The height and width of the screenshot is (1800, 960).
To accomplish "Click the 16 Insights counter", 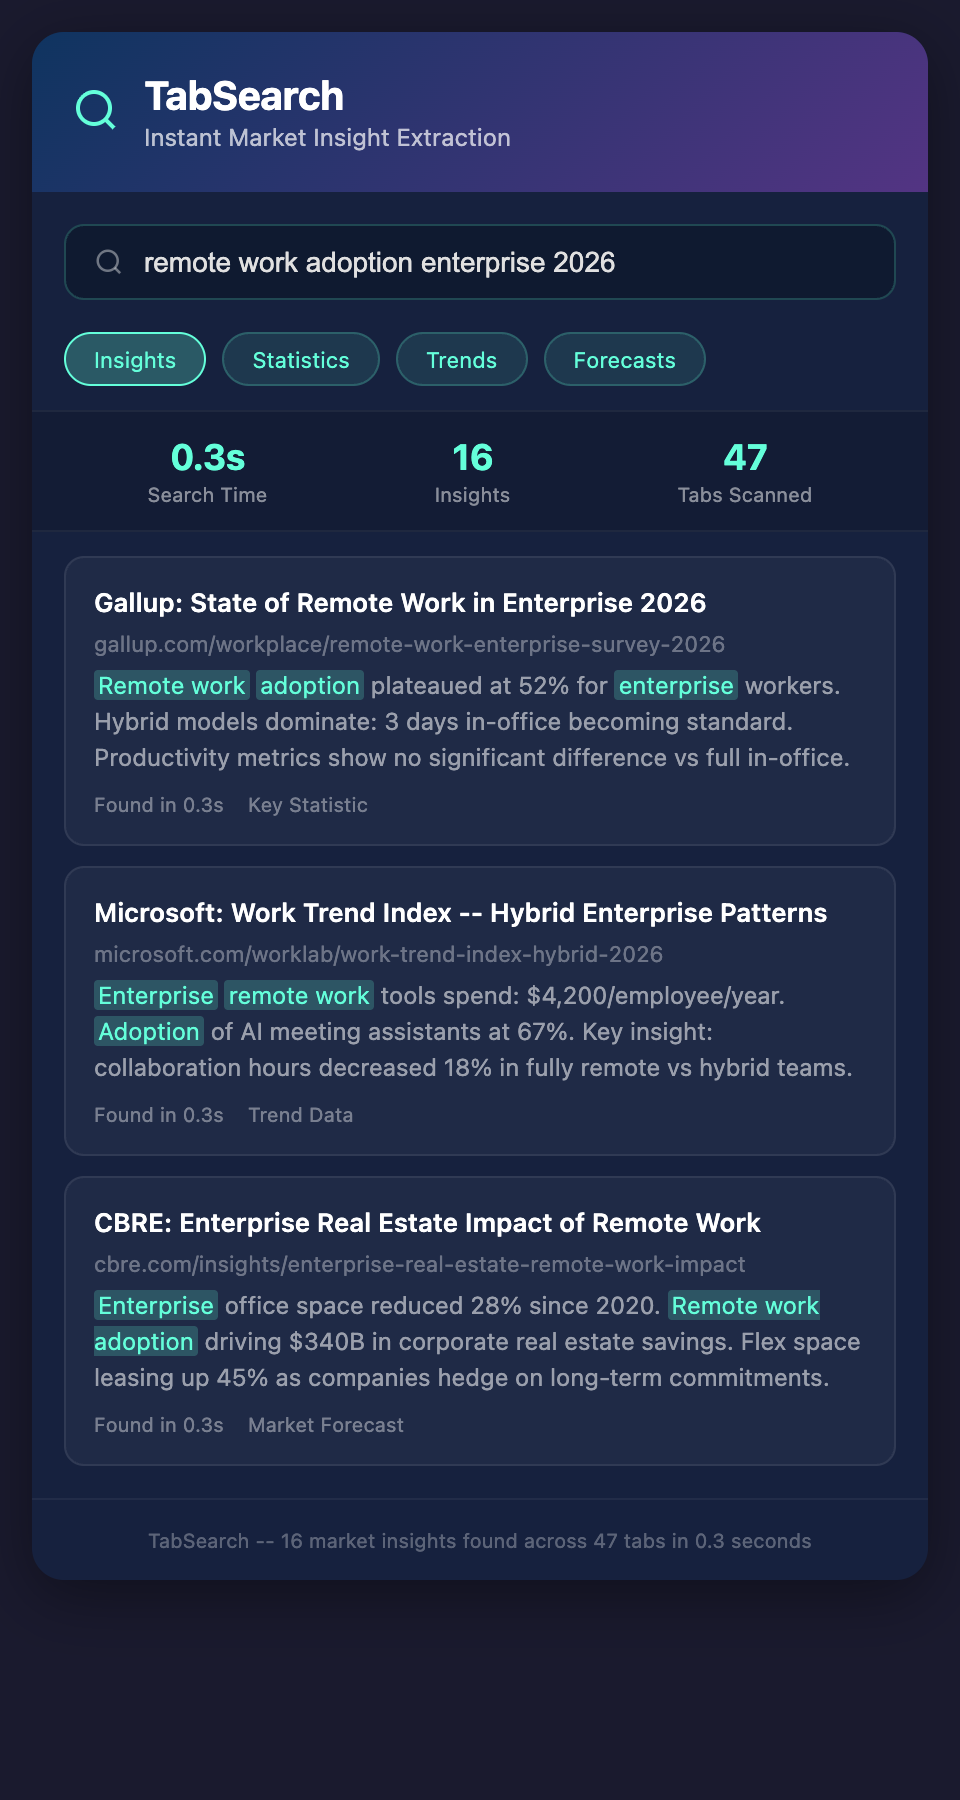I will pyautogui.click(x=472, y=472).
